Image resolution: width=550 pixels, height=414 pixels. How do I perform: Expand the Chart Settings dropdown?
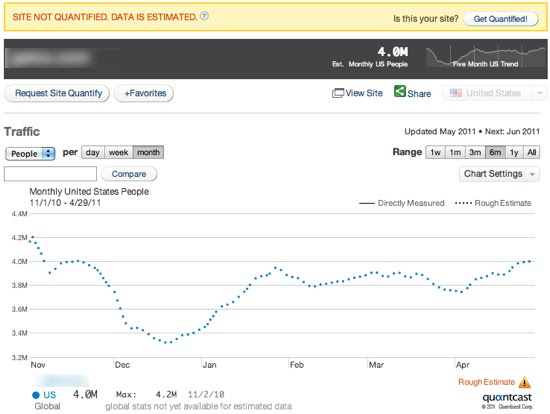coord(499,174)
